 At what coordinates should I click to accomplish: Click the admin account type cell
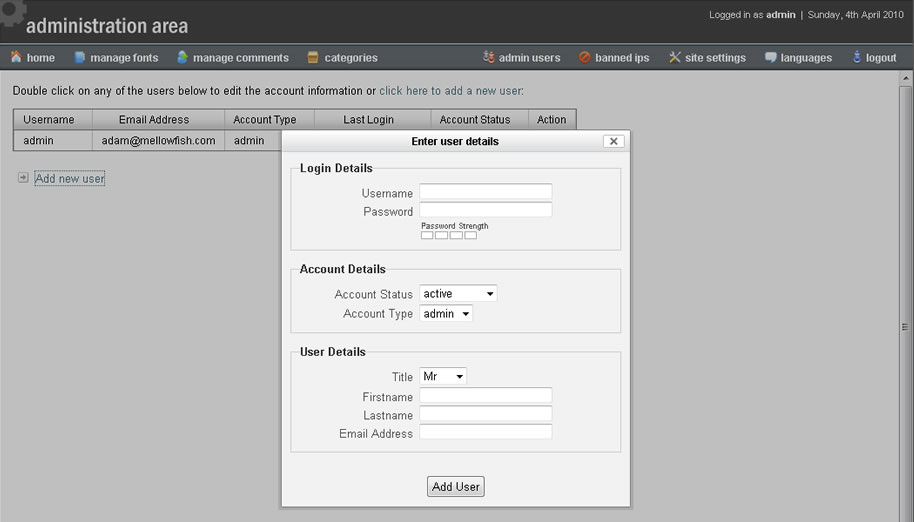pos(254,140)
